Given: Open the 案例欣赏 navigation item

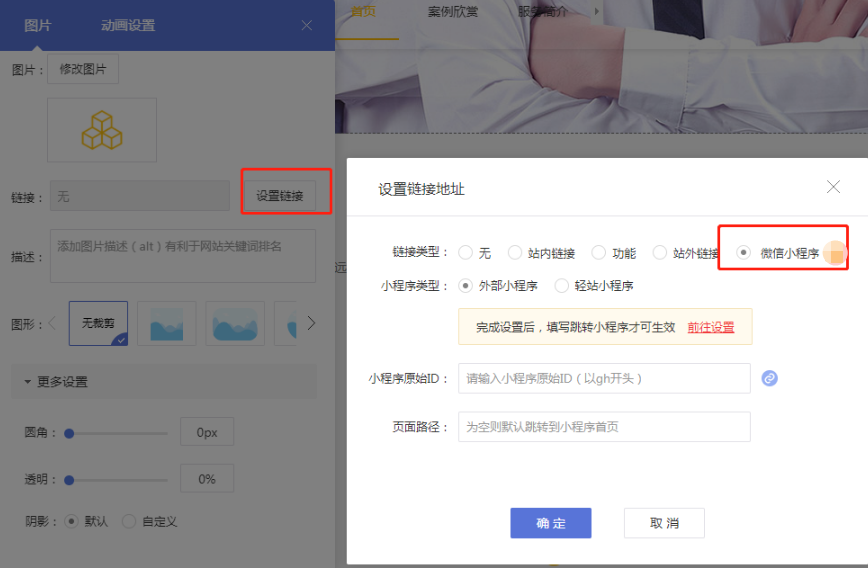Looking at the screenshot, I should 453,12.
